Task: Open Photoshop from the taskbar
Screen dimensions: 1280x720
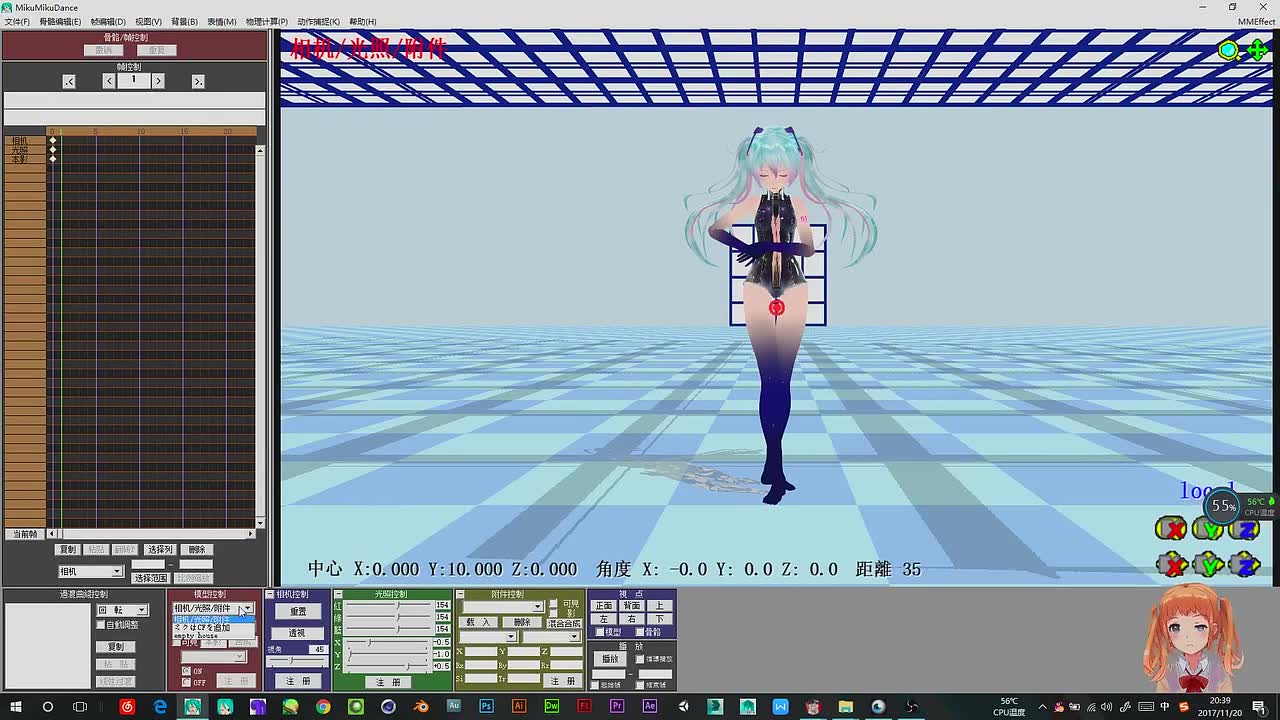Action: point(486,706)
